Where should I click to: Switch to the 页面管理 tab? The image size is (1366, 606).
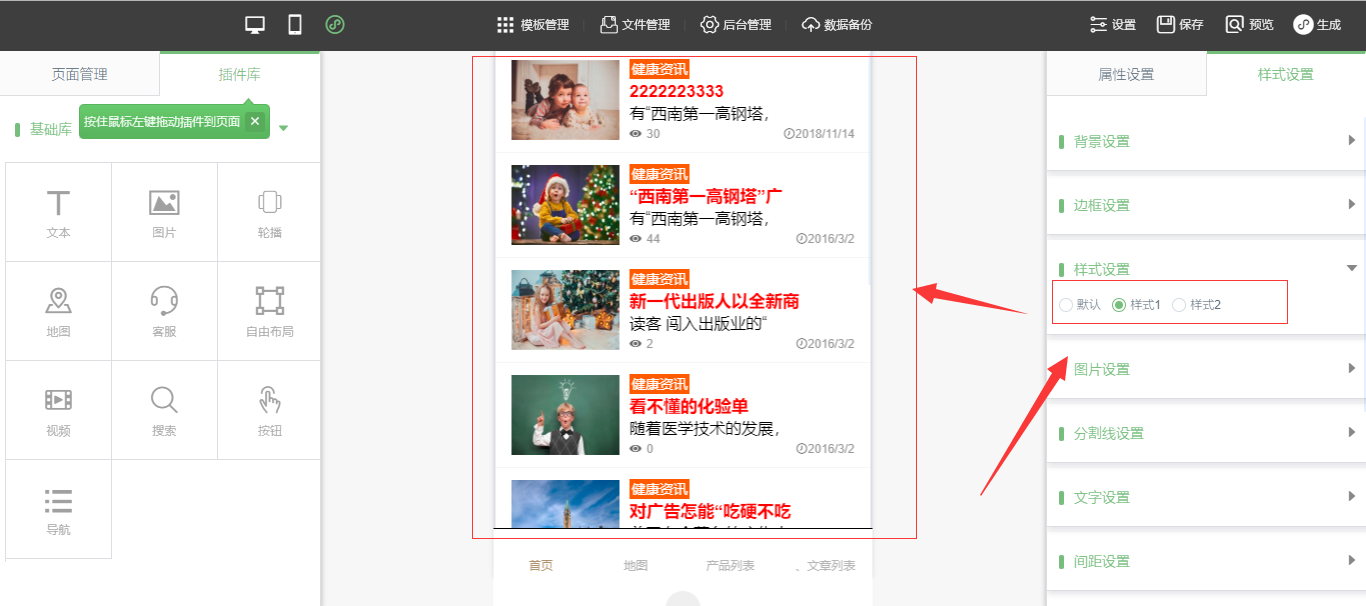click(x=80, y=74)
